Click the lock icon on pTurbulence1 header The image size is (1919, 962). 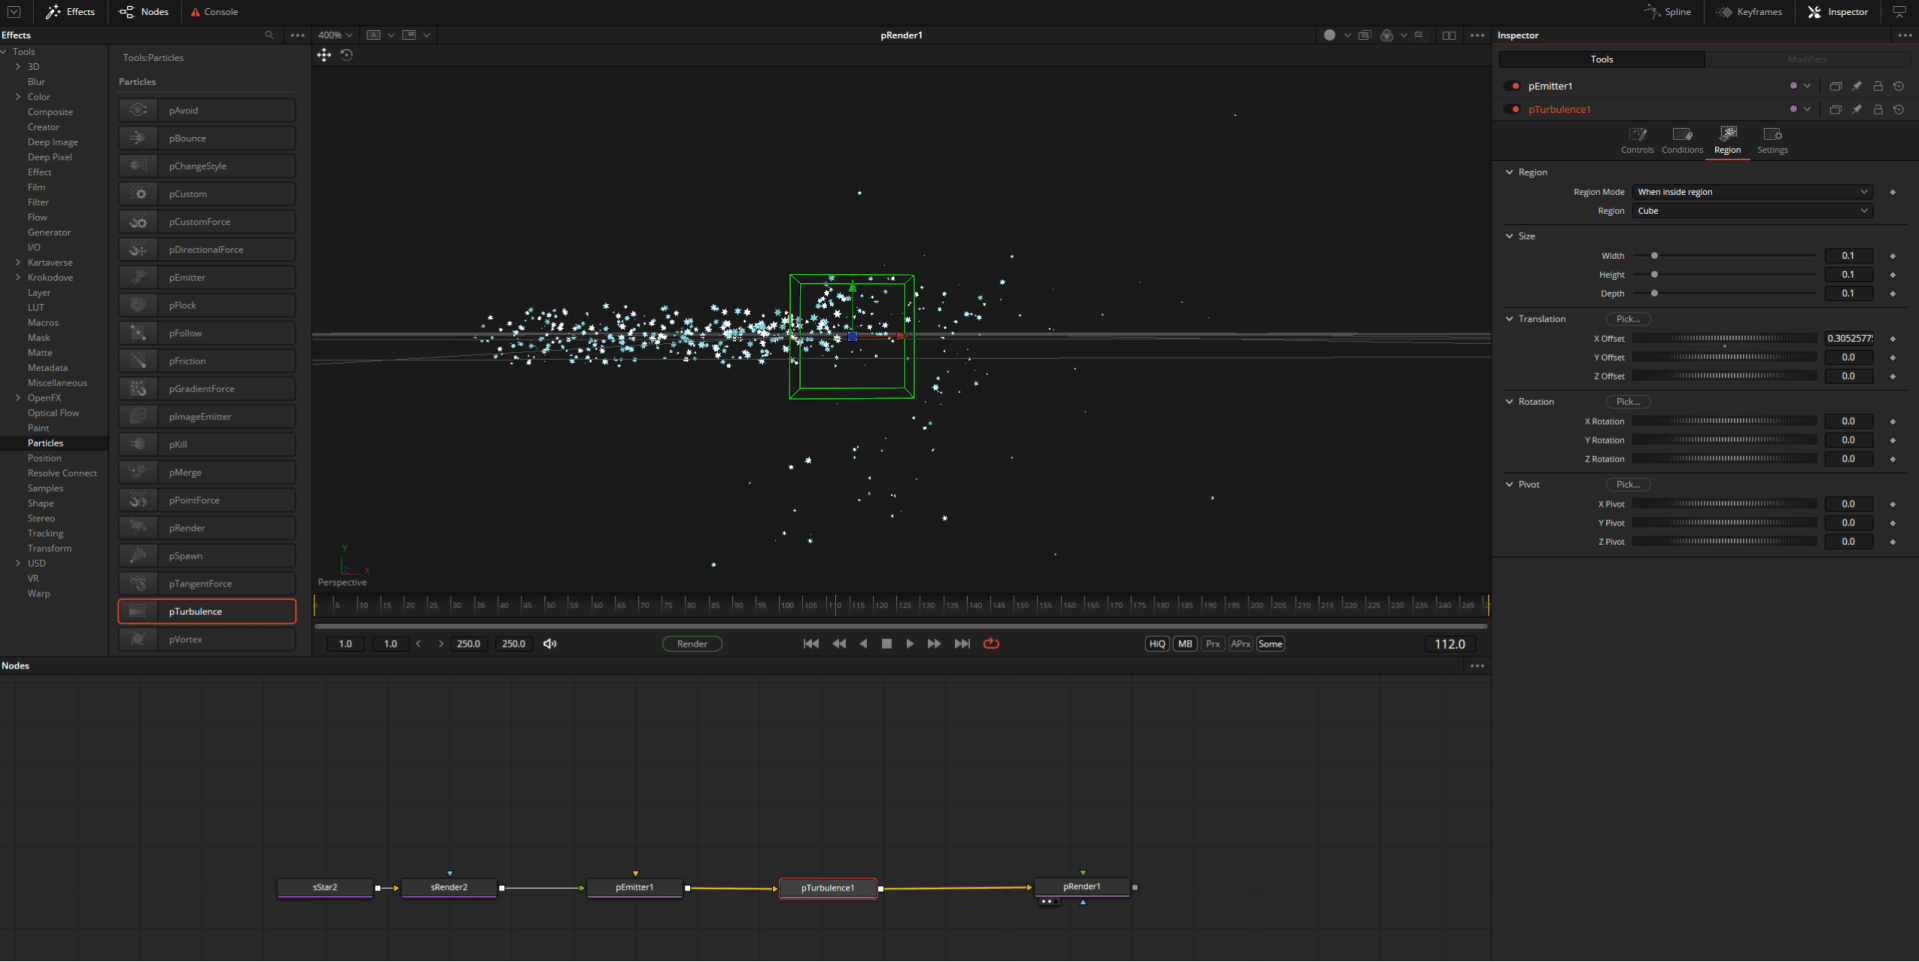tap(1877, 109)
